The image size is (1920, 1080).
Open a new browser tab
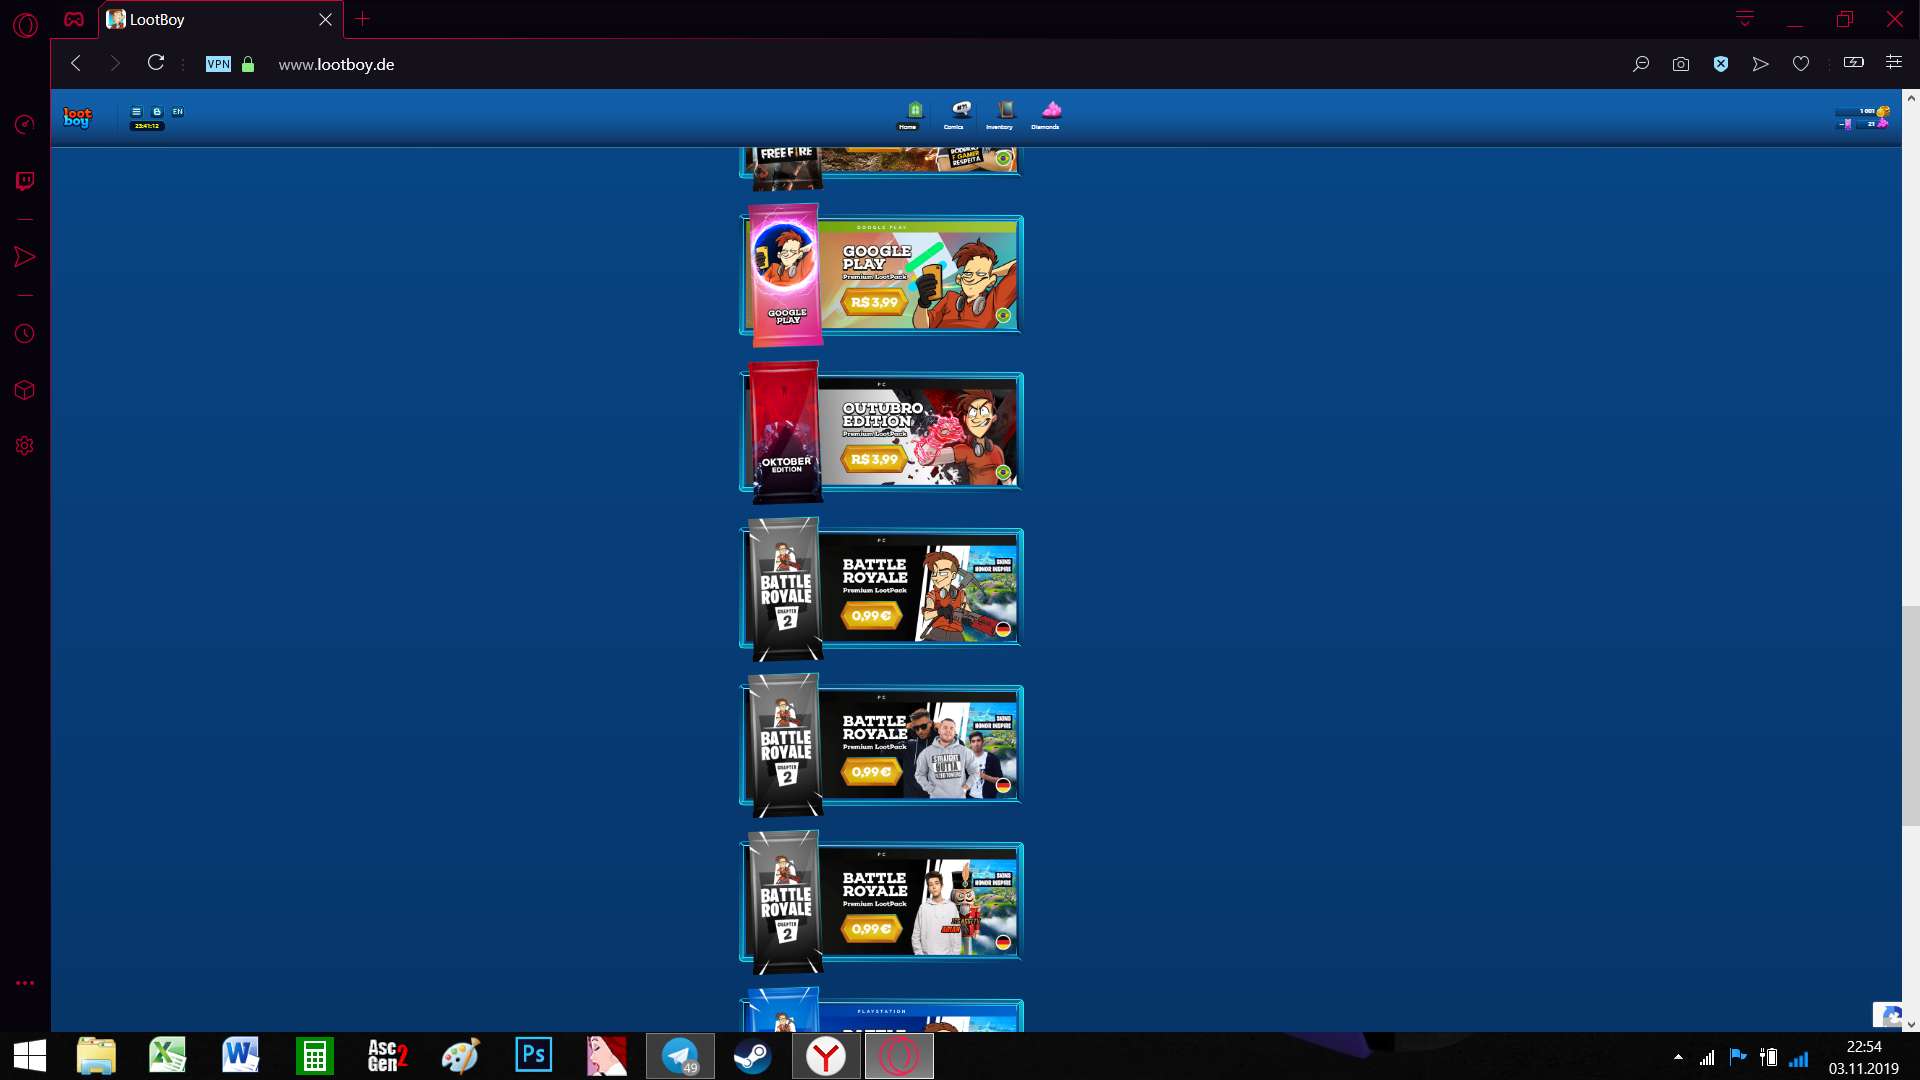pyautogui.click(x=363, y=19)
